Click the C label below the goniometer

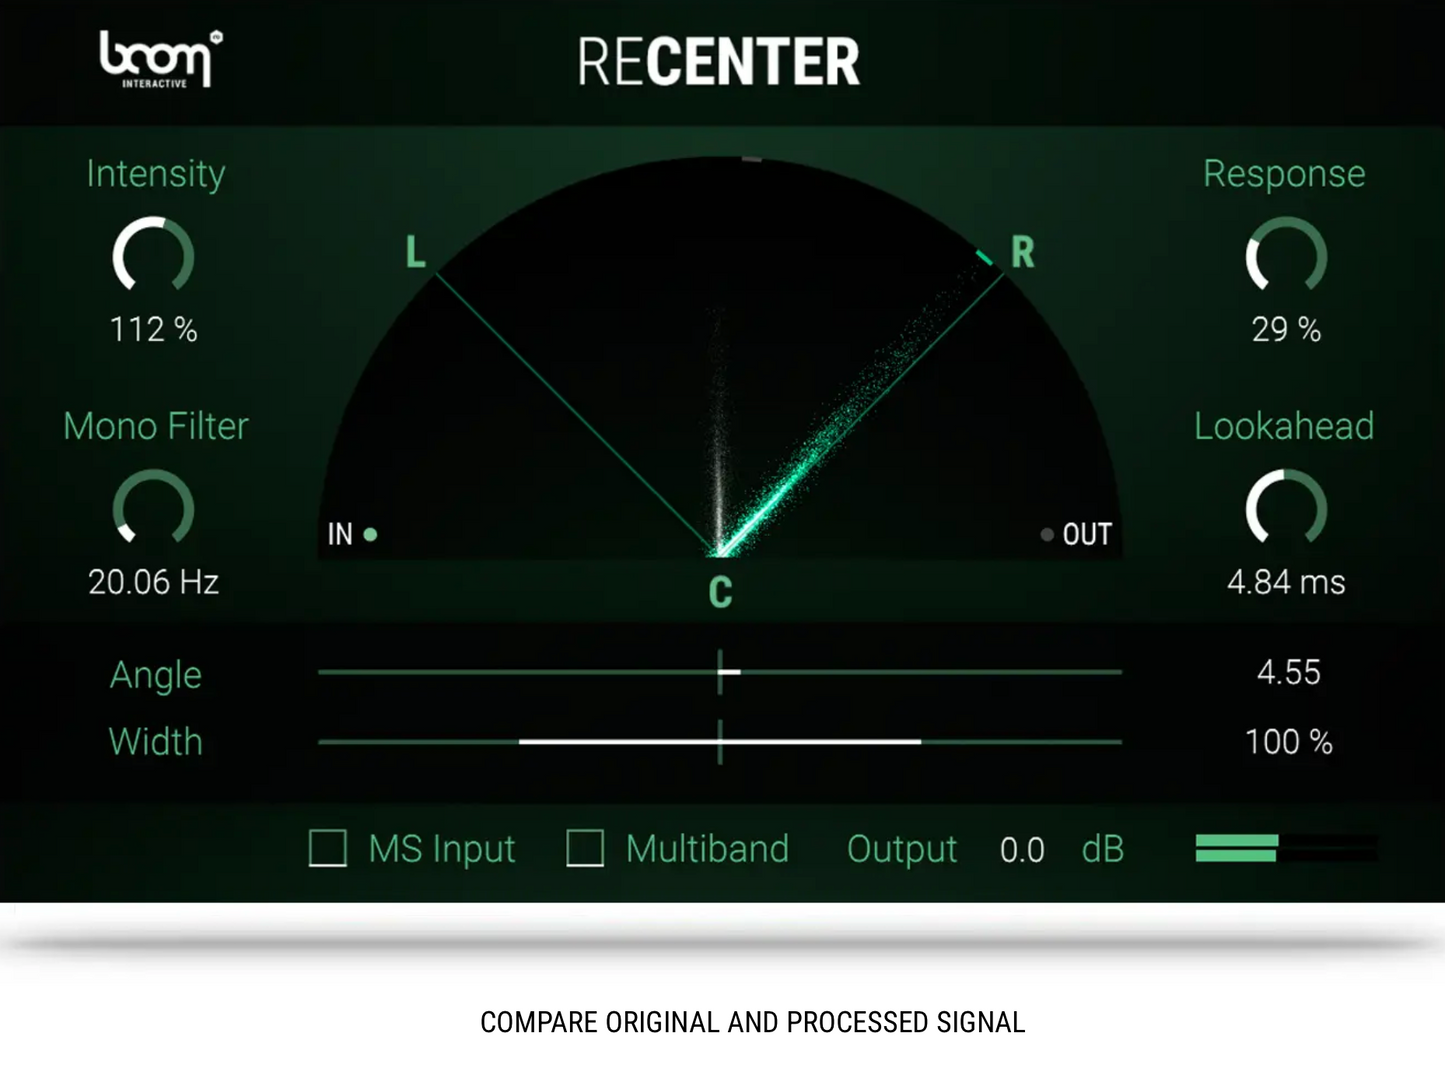tap(720, 592)
